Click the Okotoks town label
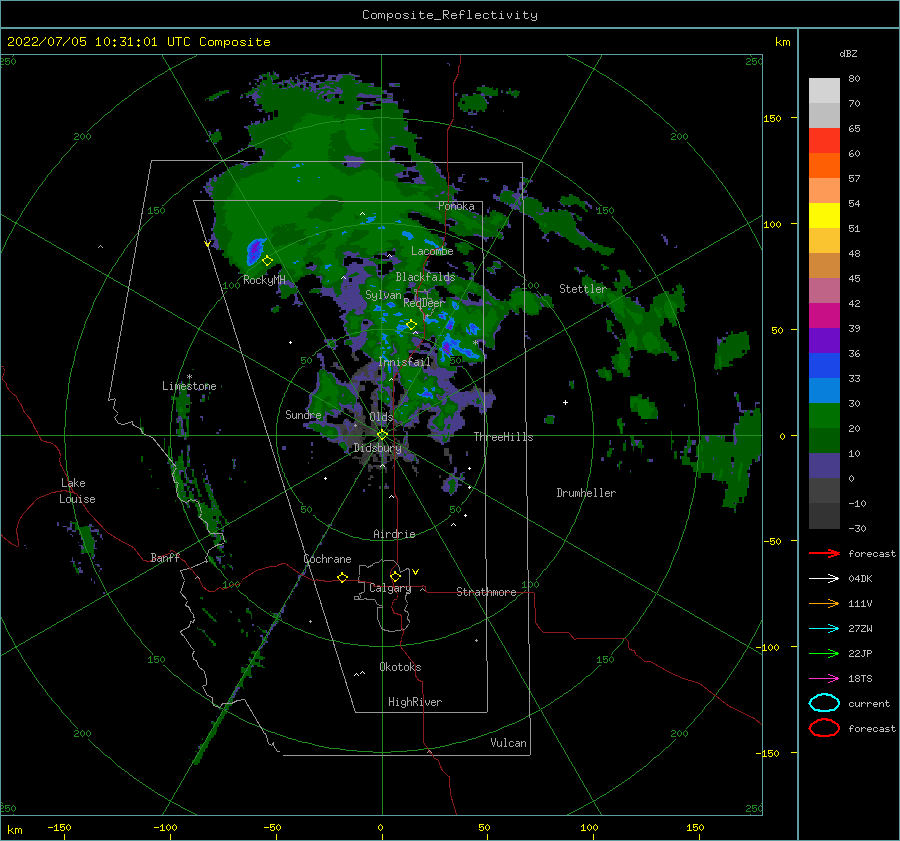The image size is (900, 841). [x=400, y=667]
